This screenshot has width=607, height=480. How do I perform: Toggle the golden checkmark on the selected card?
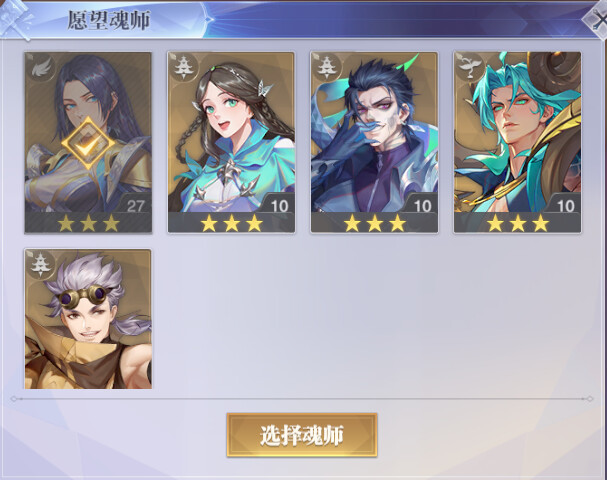(89, 143)
